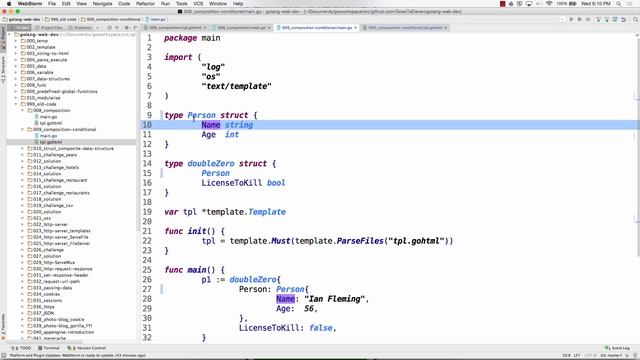This screenshot has height=360, width=640.
Task: Open the Version Control tool window button
Action: click(87, 348)
